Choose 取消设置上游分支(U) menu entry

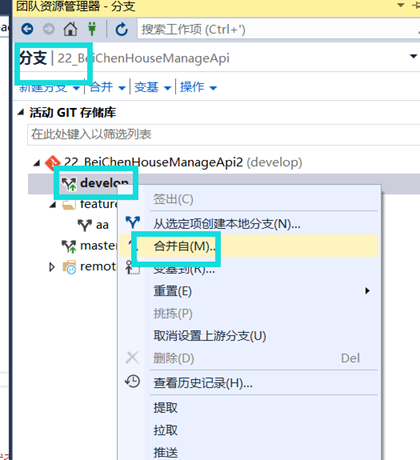249,336
